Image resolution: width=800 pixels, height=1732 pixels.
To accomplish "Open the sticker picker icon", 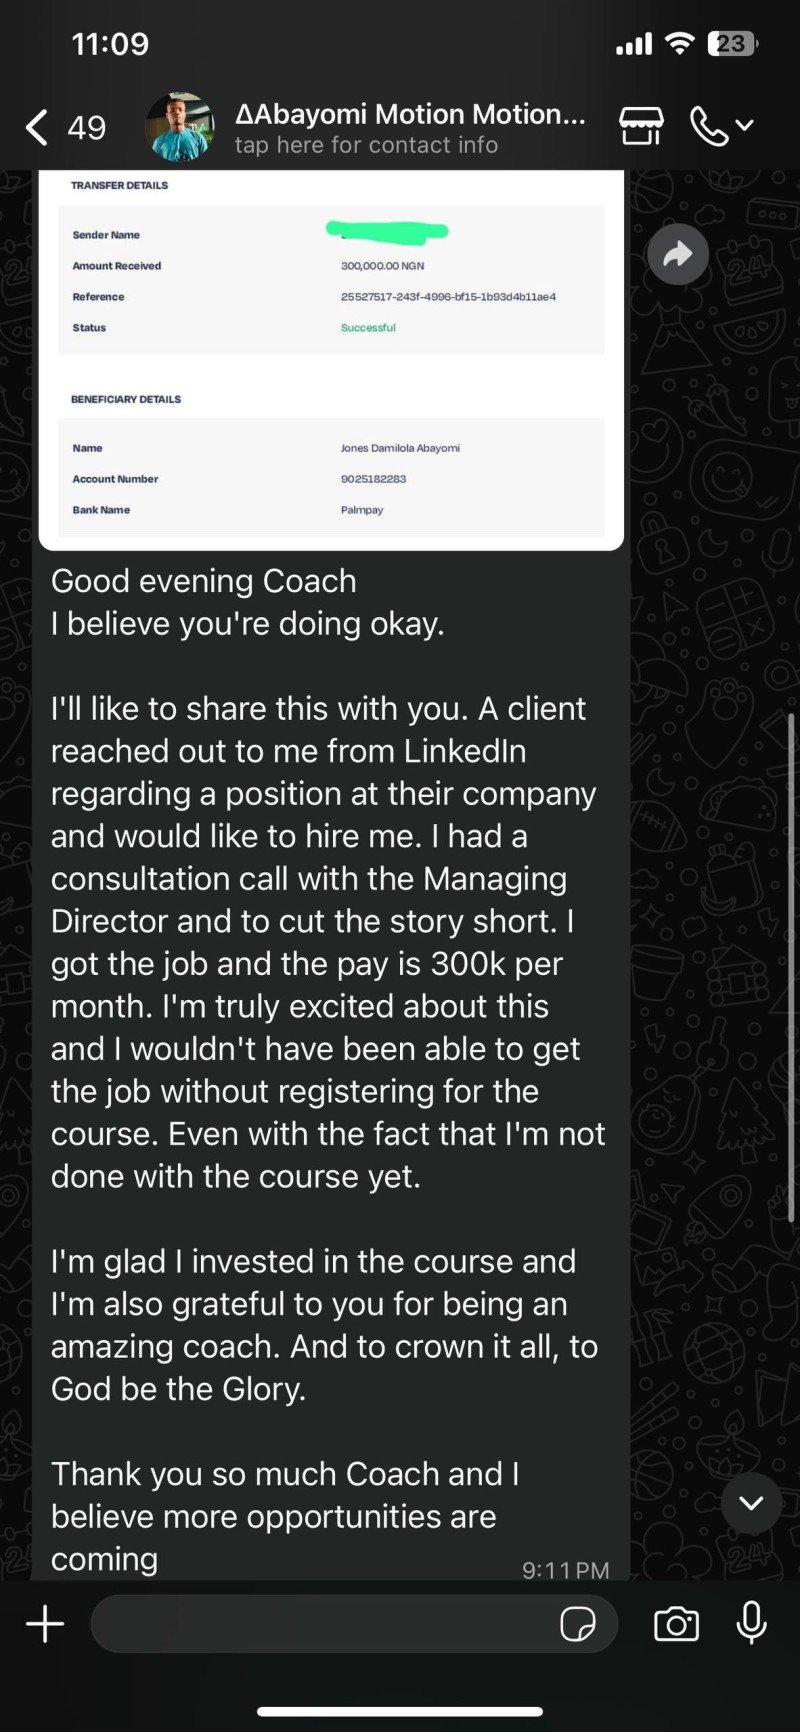I will [578, 1624].
